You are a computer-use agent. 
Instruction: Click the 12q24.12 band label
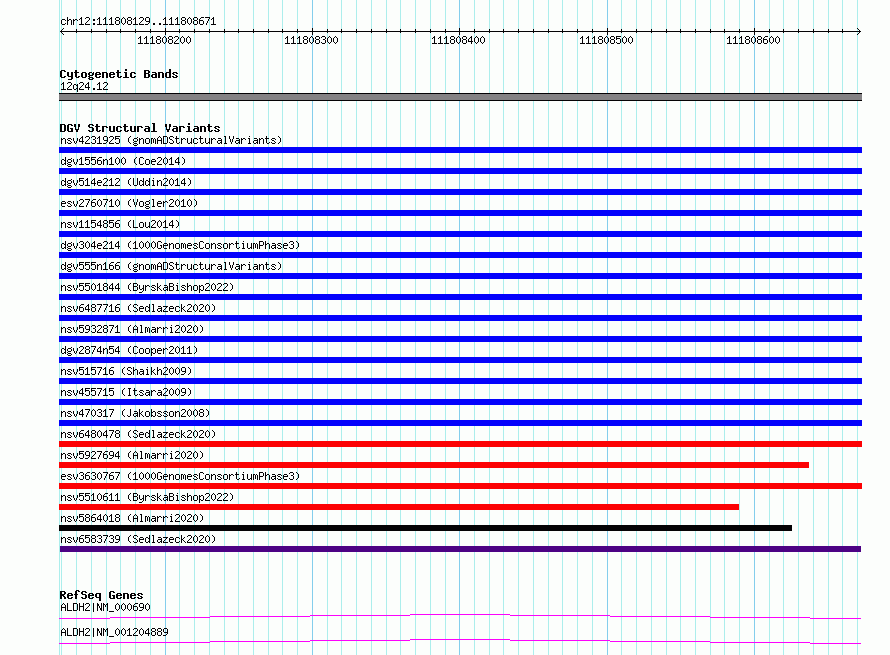pos(84,86)
